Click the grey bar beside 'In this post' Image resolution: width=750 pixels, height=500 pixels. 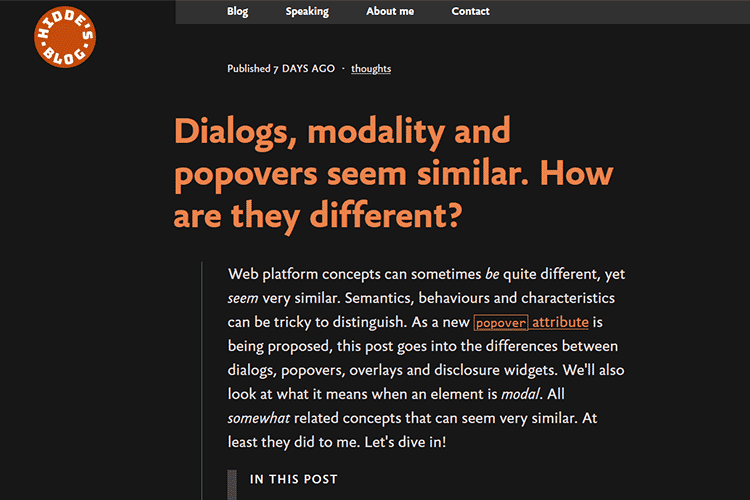click(232, 484)
